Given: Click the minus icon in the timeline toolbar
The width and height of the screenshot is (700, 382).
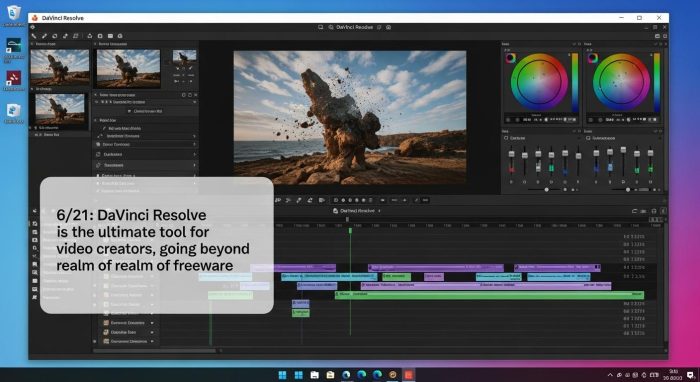Looking at the screenshot, I should (x=394, y=200).
